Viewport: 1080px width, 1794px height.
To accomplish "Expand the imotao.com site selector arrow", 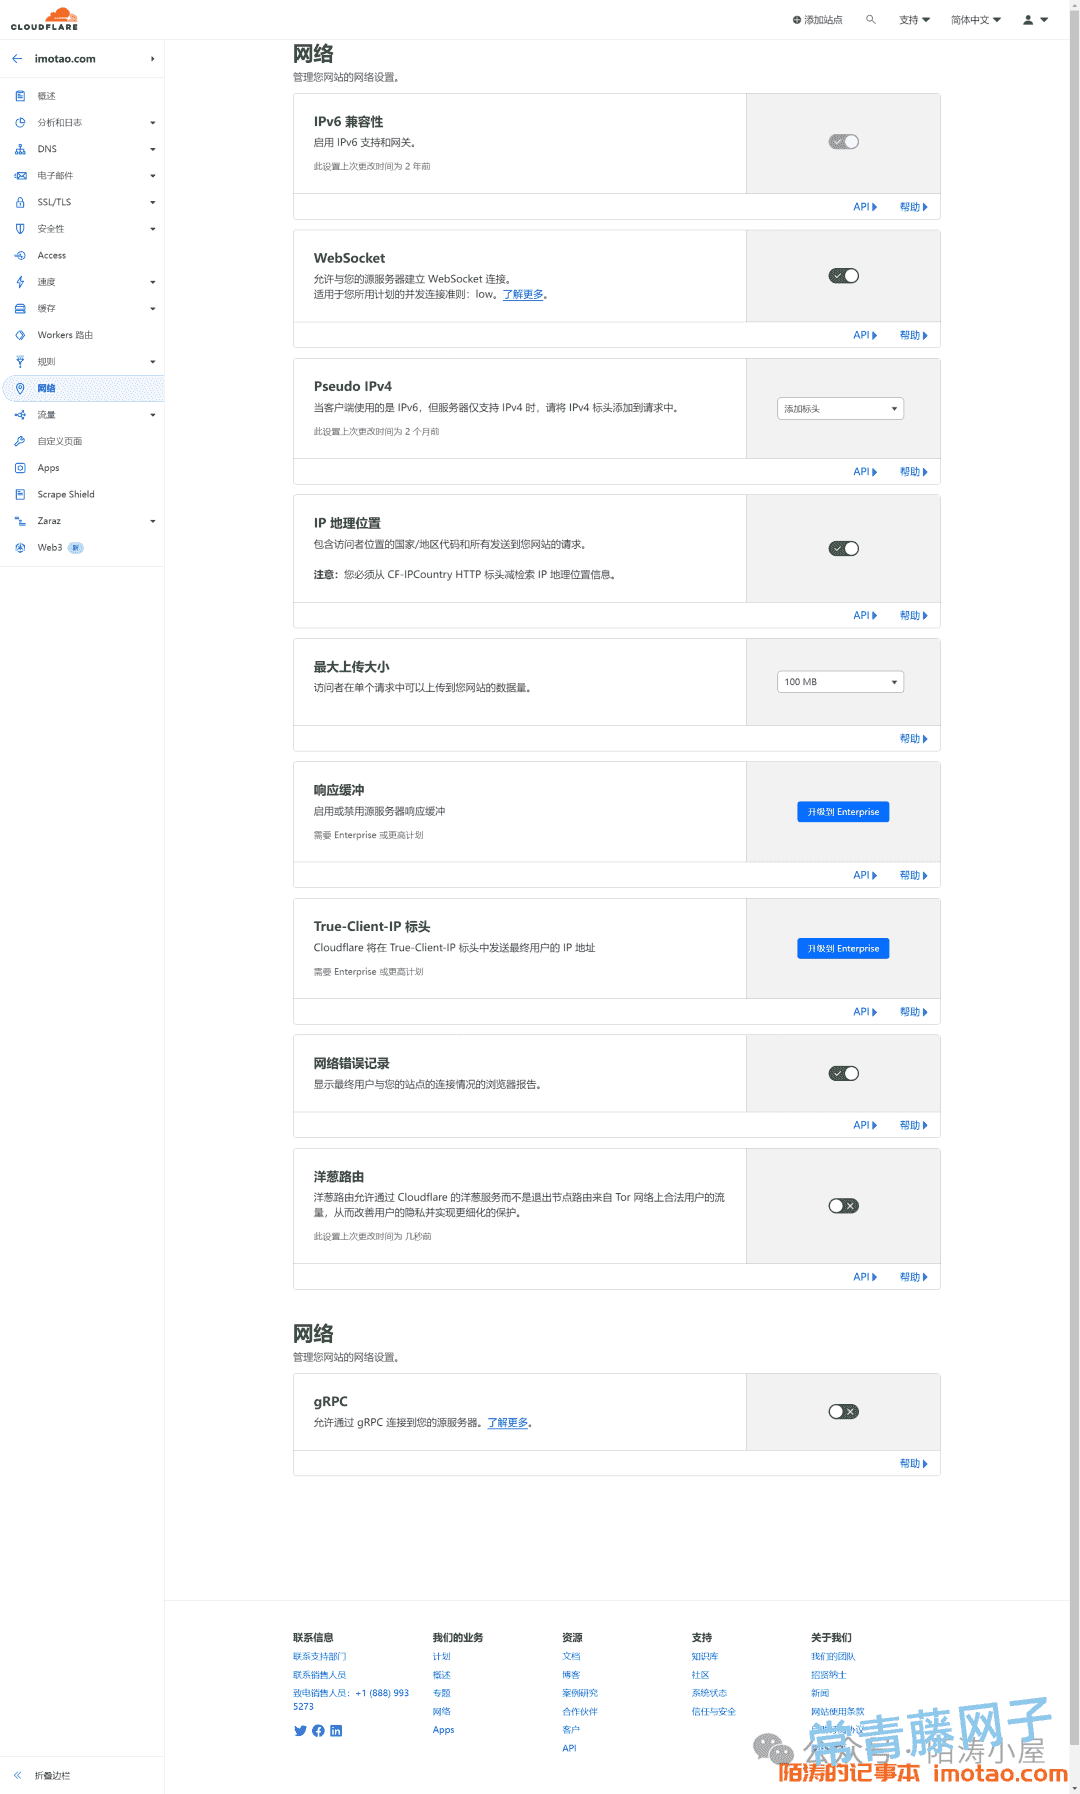I will point(152,59).
